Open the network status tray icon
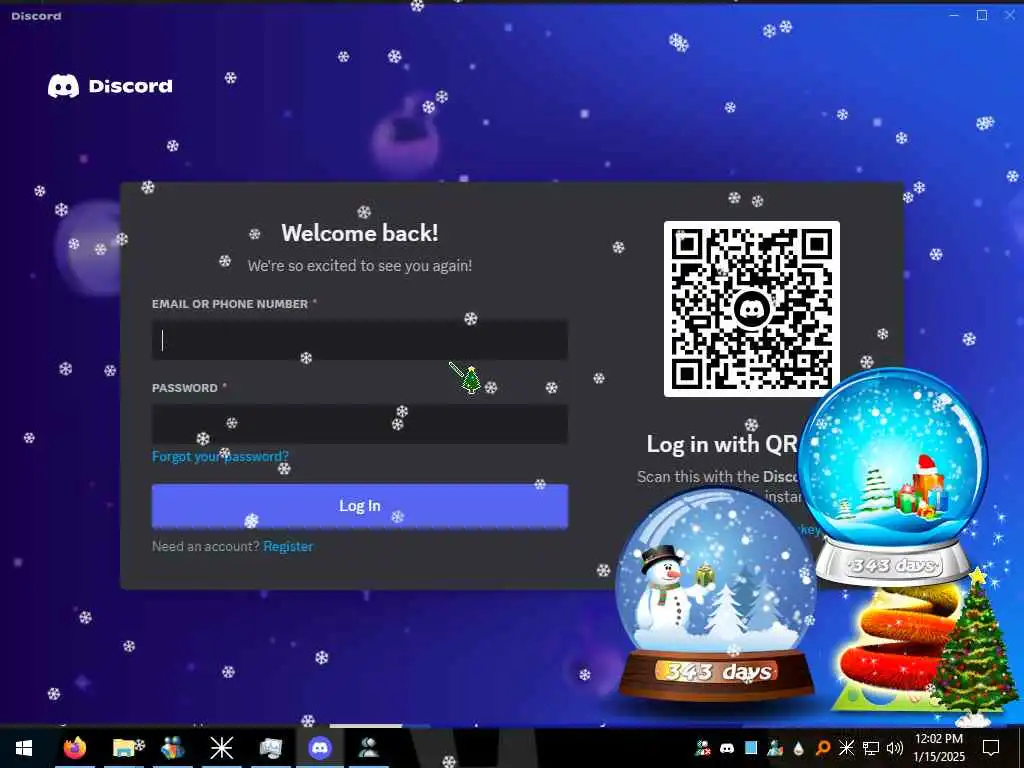The image size is (1024, 768). click(871, 748)
